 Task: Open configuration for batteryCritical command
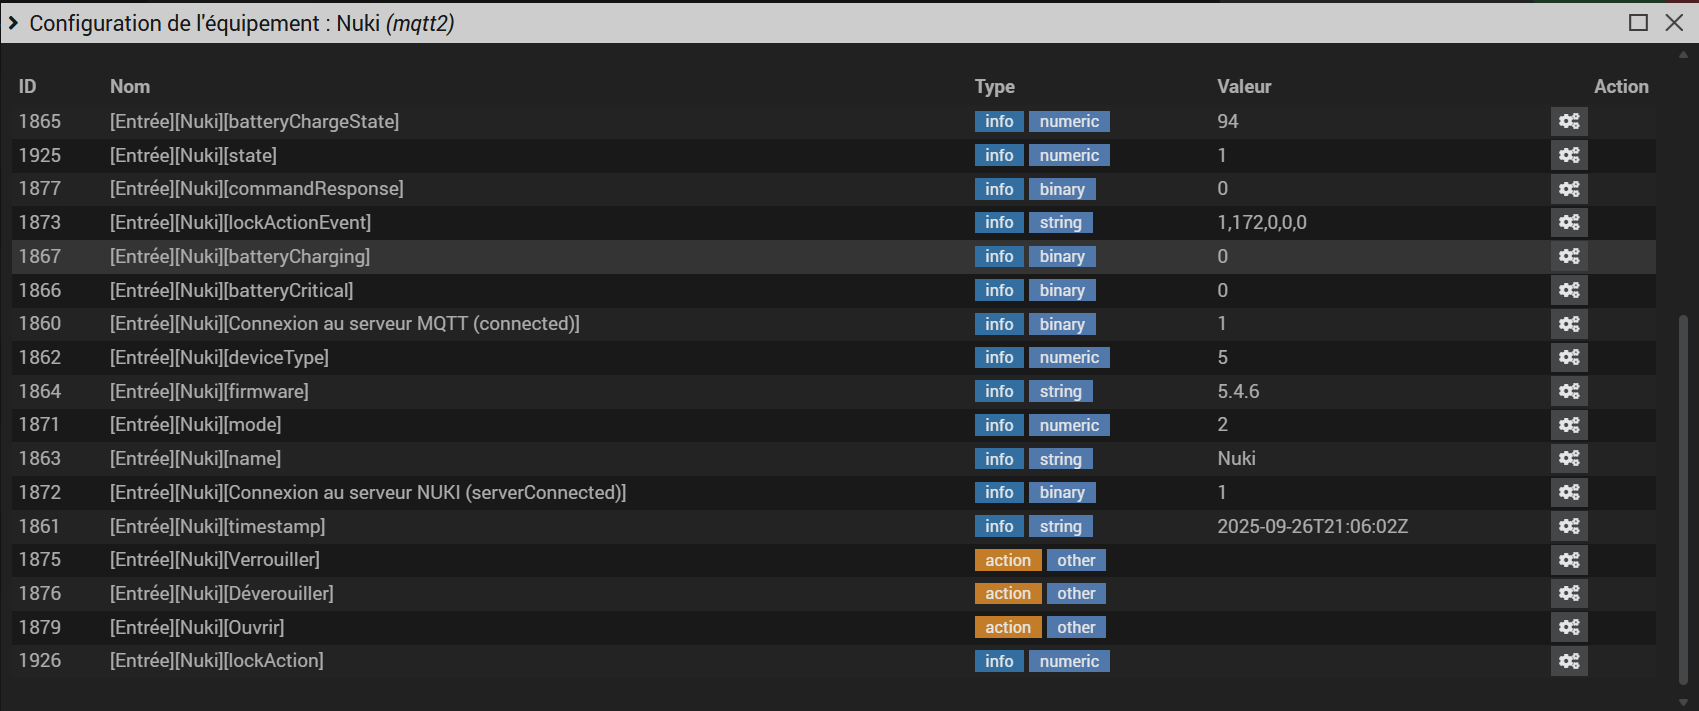point(1569,290)
